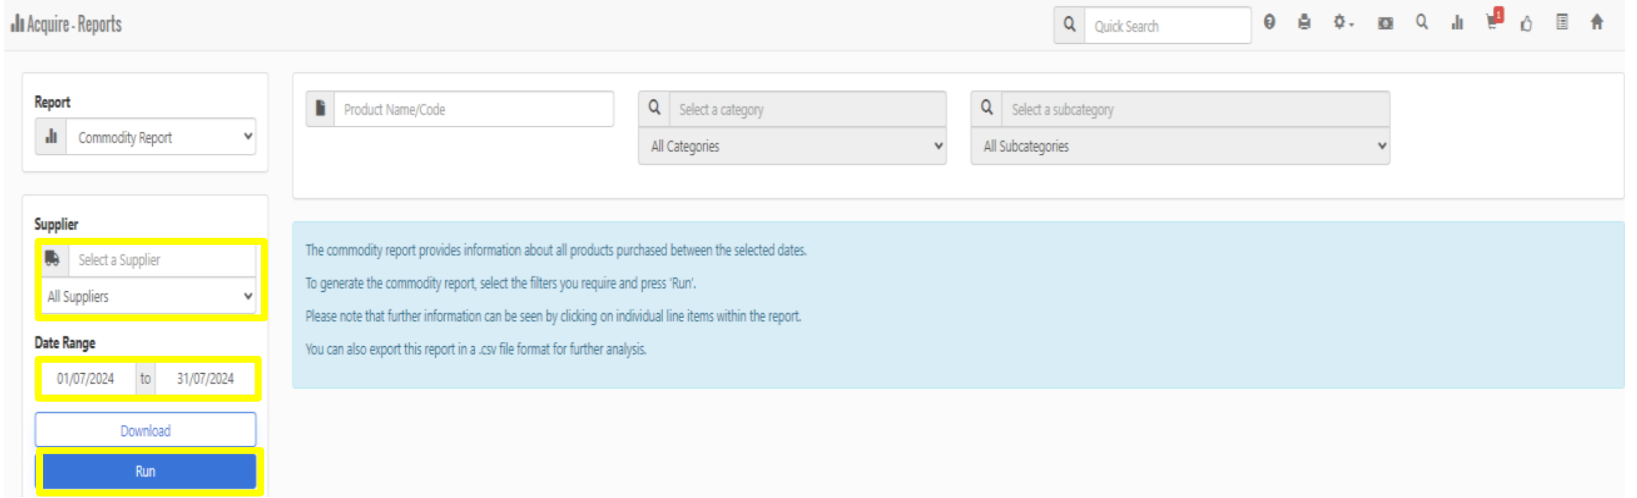Viewport: 1637px width, 498px height.
Task: Go to home via house icon
Action: coord(1597,22)
